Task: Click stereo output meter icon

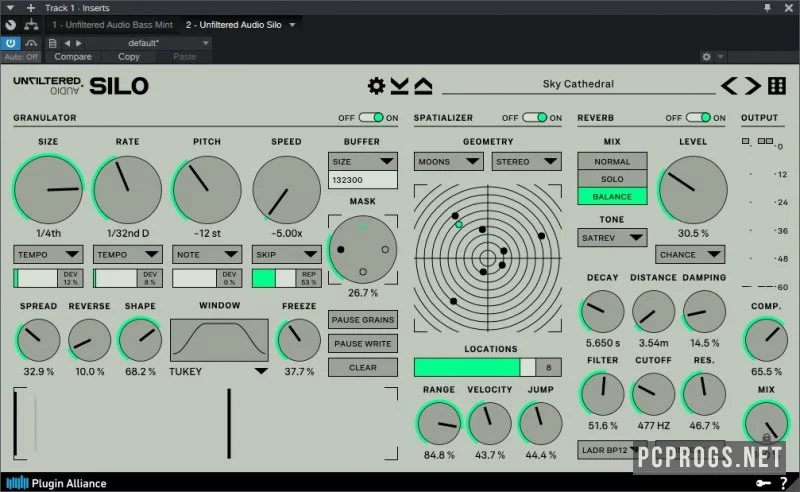Action: coord(765,141)
